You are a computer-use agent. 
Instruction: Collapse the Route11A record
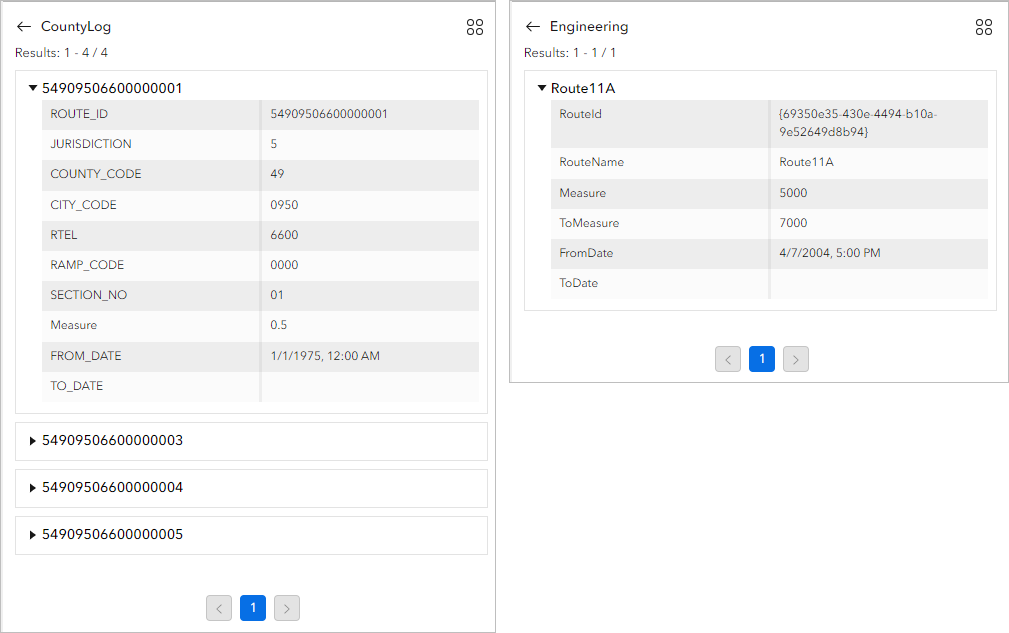543,89
